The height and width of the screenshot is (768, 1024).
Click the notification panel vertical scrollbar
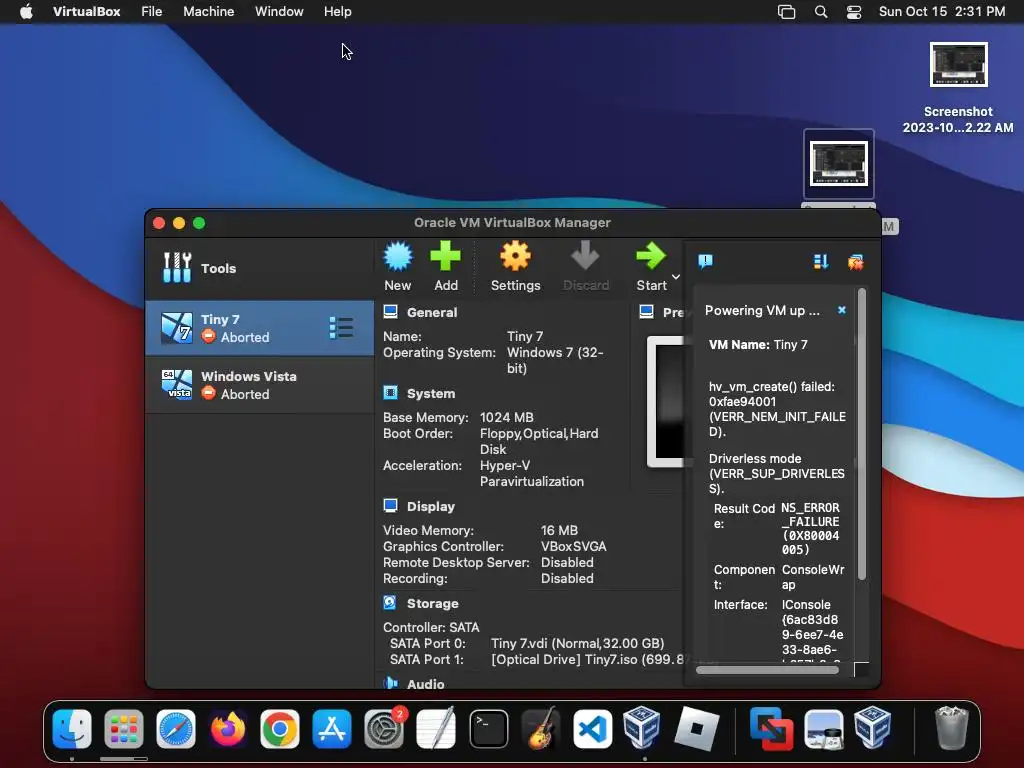click(x=862, y=434)
